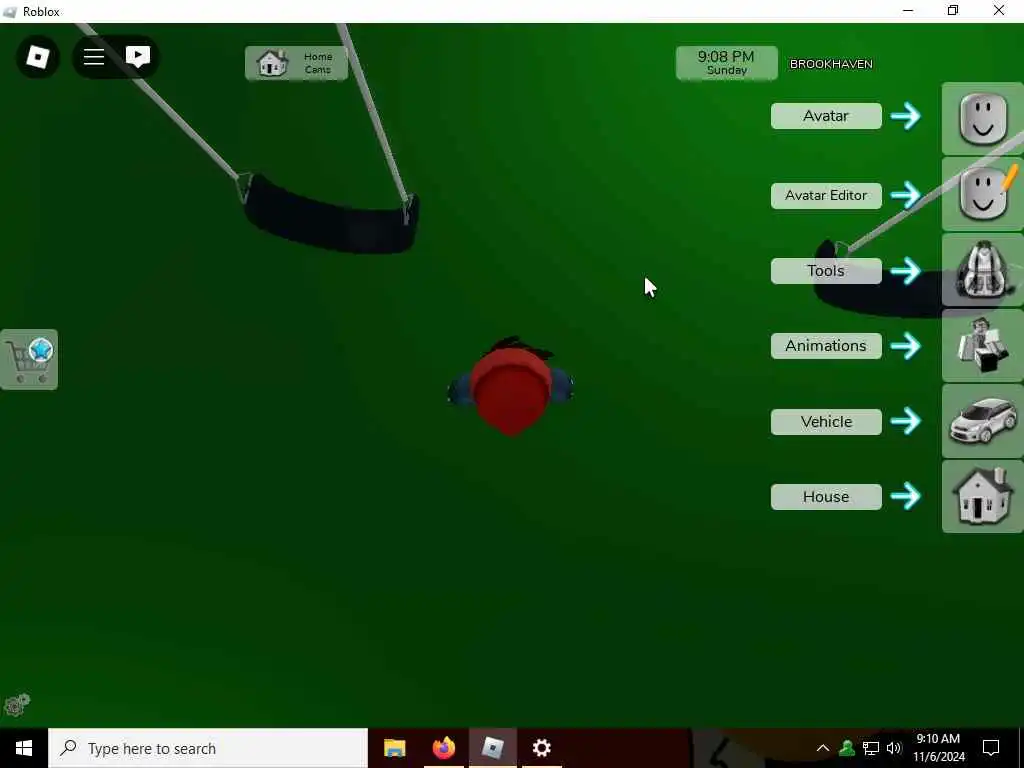
Task: Open the network tray icon
Action: [871, 748]
